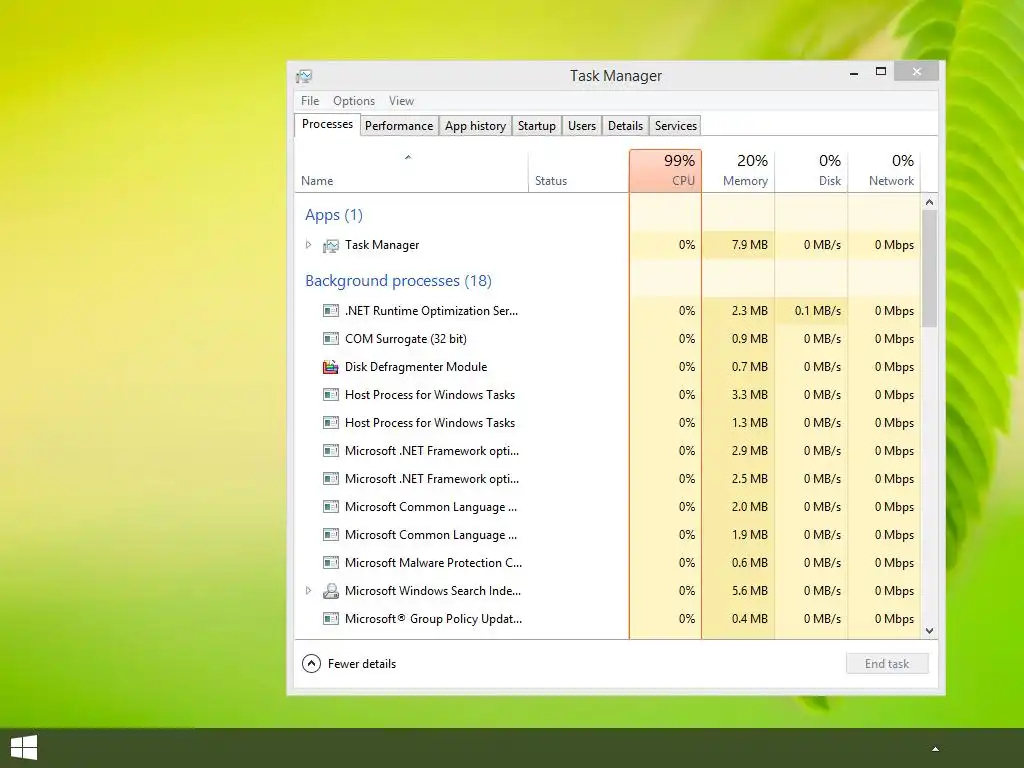Switch to the Users tab
This screenshot has width=1024, height=768.
pyautogui.click(x=582, y=125)
